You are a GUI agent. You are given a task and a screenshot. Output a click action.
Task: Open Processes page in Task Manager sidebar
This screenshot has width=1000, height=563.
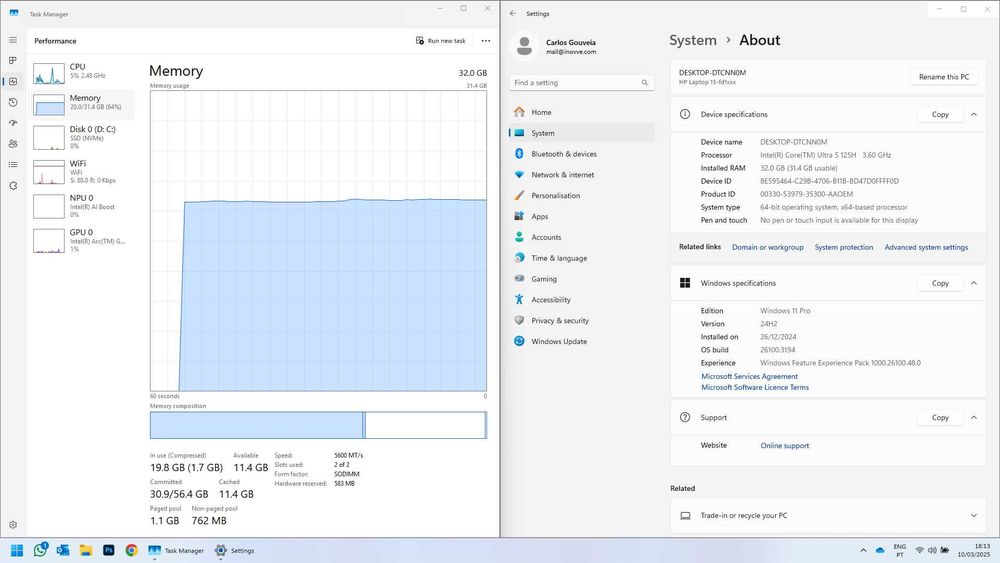click(13, 61)
